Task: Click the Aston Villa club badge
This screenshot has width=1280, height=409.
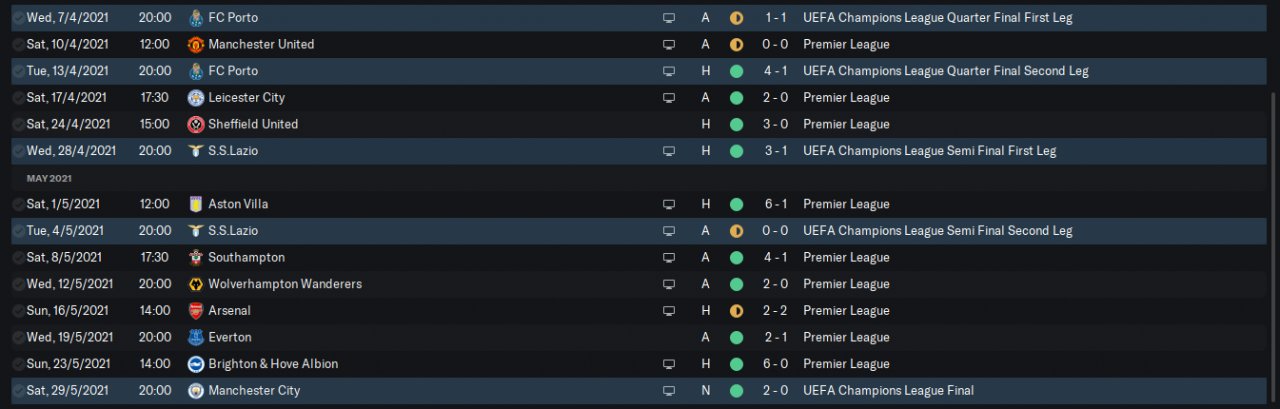Action: (196, 204)
